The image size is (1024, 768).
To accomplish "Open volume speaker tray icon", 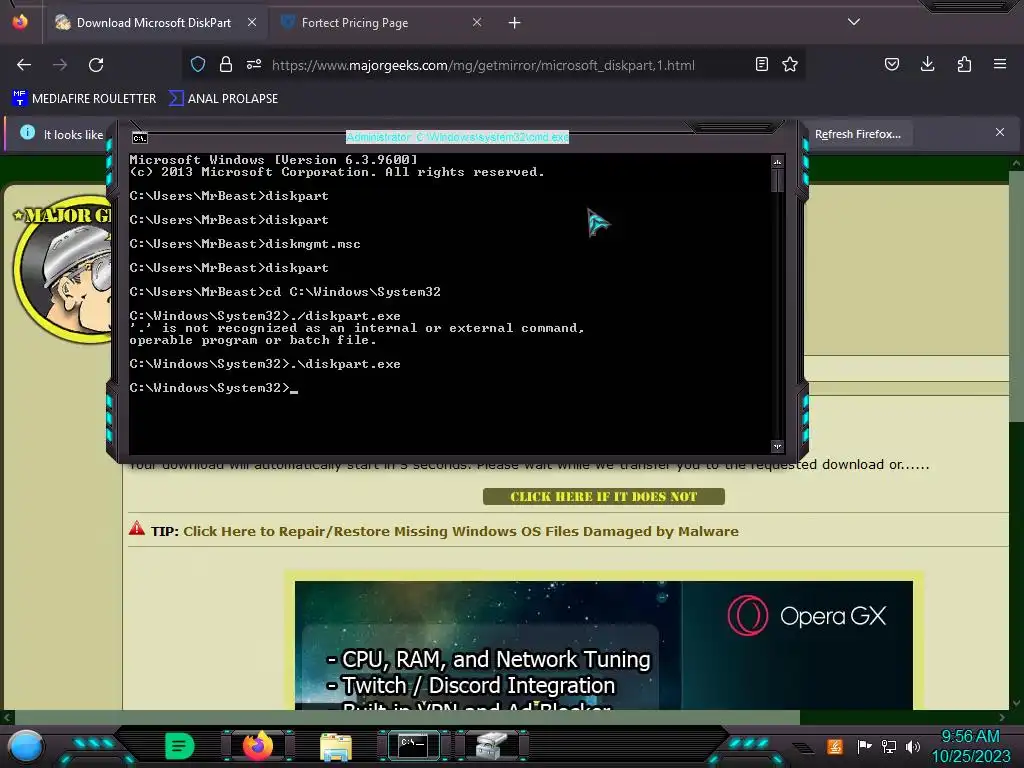I will (913, 746).
